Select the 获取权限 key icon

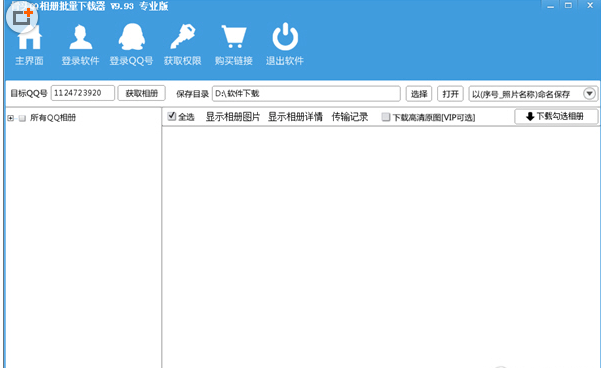182,36
